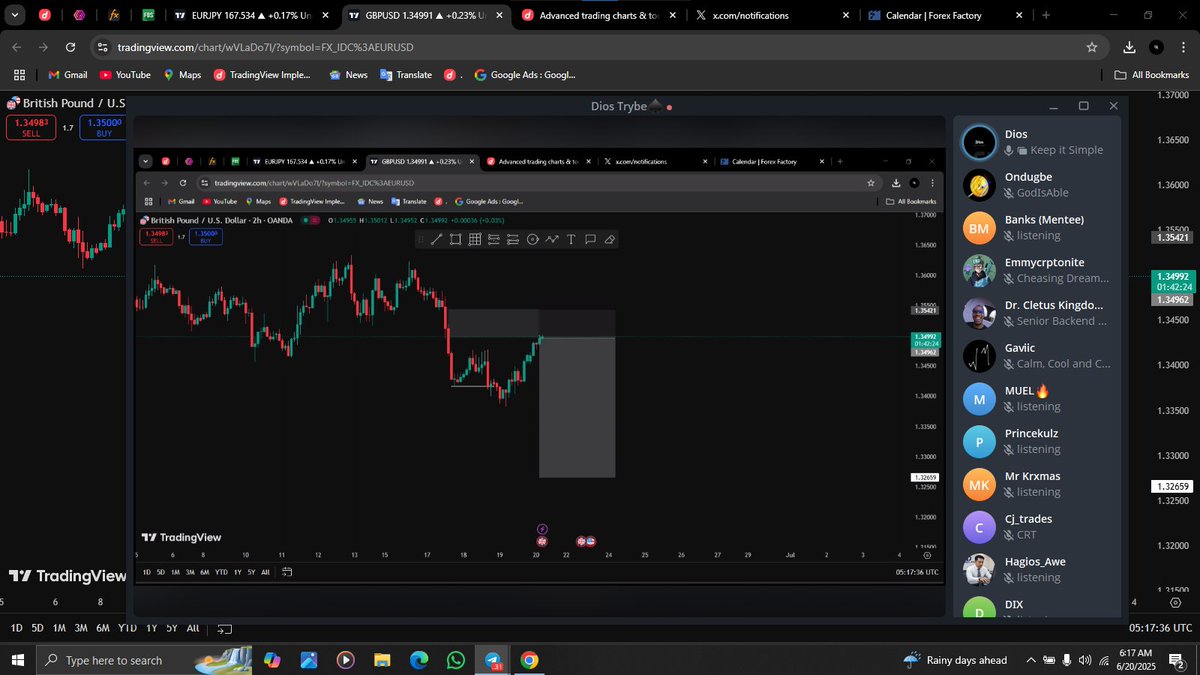Click Chrome's forward arrow
1200x675 pixels.
(43, 47)
